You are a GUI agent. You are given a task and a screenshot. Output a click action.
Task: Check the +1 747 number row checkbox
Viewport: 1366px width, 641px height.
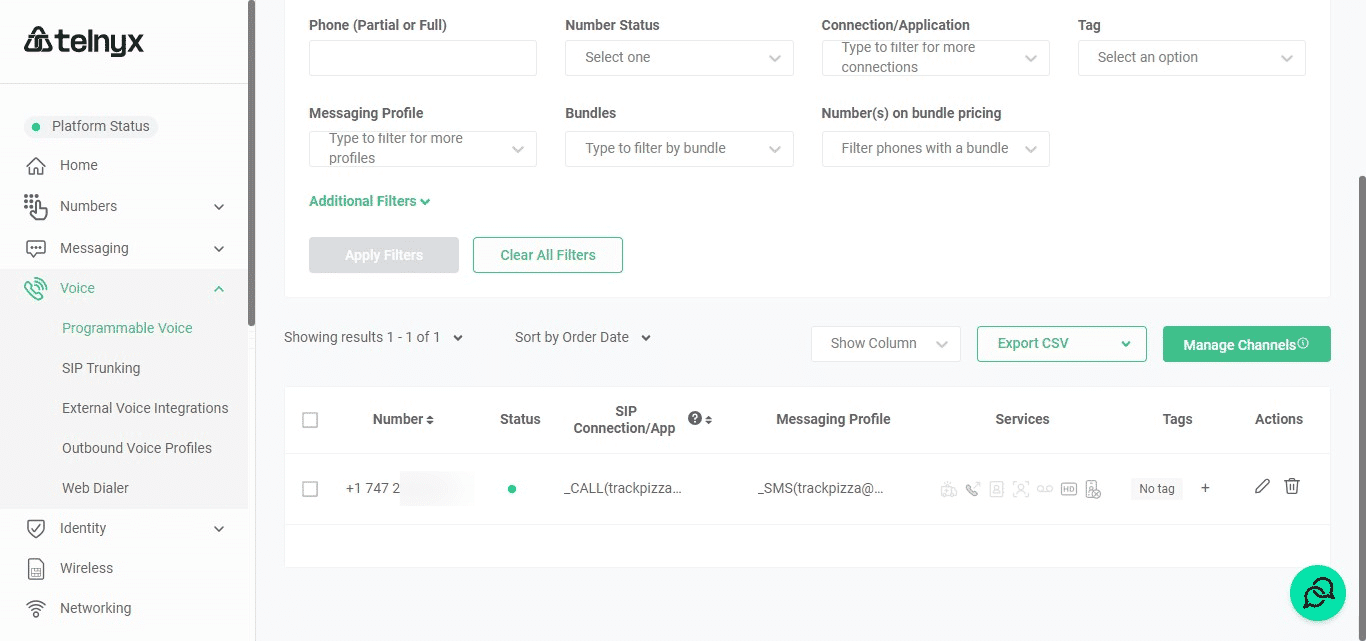click(x=310, y=489)
